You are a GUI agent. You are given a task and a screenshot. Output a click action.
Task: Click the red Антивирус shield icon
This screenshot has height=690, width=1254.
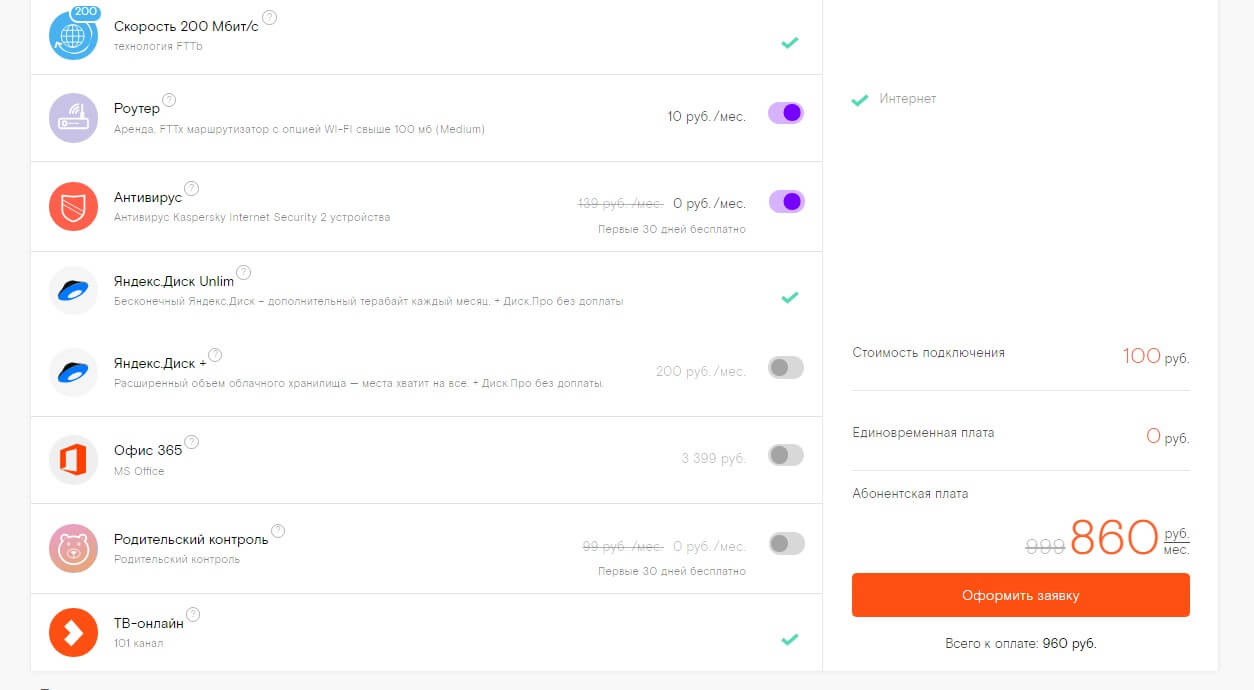(73, 206)
